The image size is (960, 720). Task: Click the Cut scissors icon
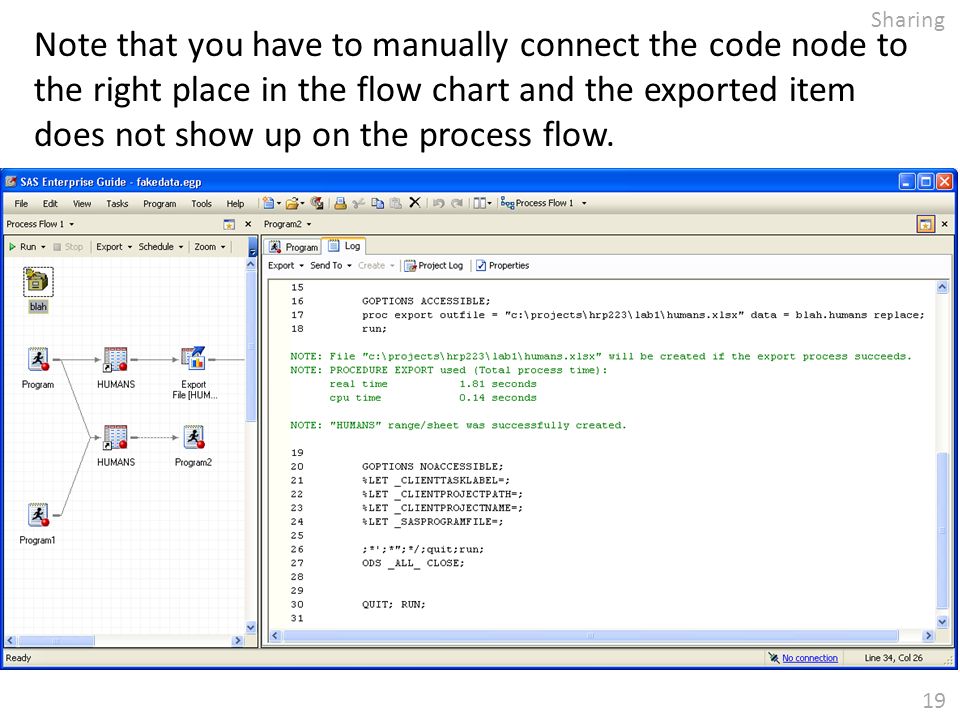pos(359,203)
